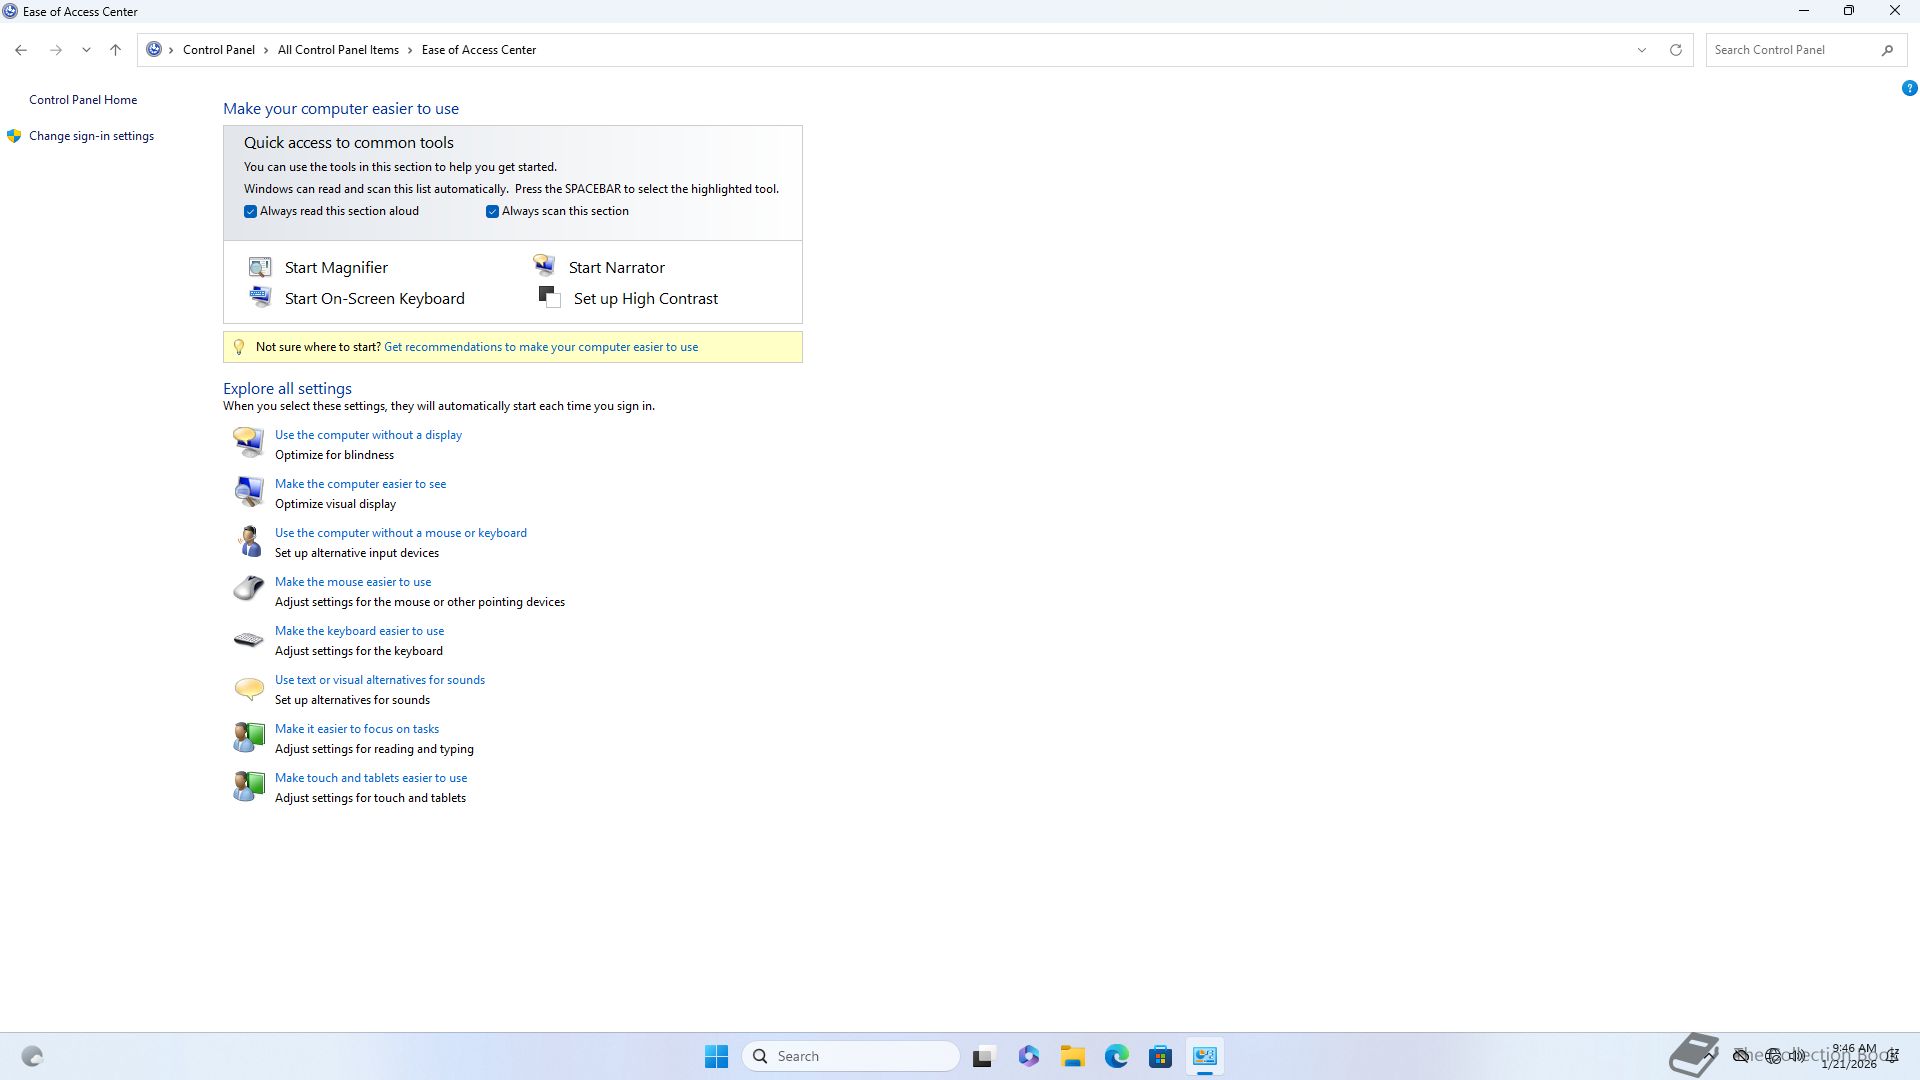Click the Start Narrator icon
The height and width of the screenshot is (1080, 1920).
point(544,266)
